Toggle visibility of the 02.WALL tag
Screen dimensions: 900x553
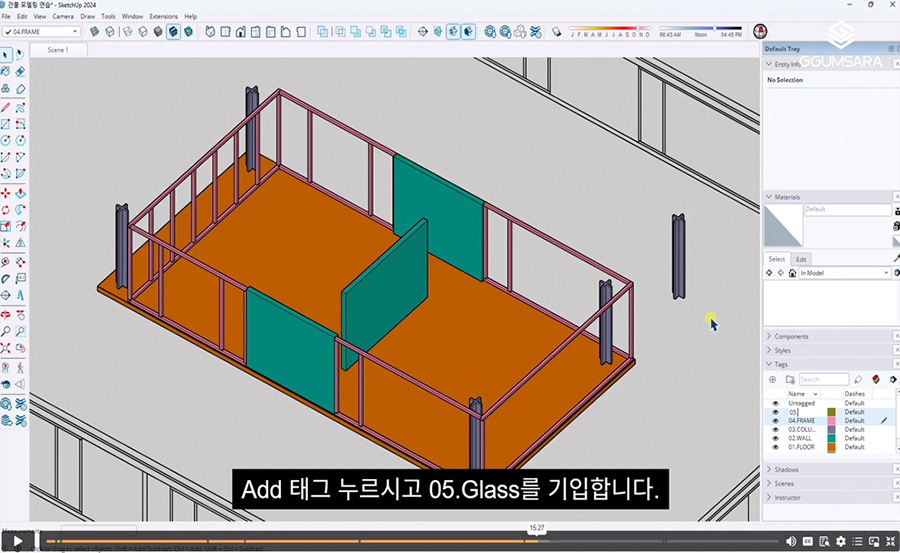tap(775, 438)
